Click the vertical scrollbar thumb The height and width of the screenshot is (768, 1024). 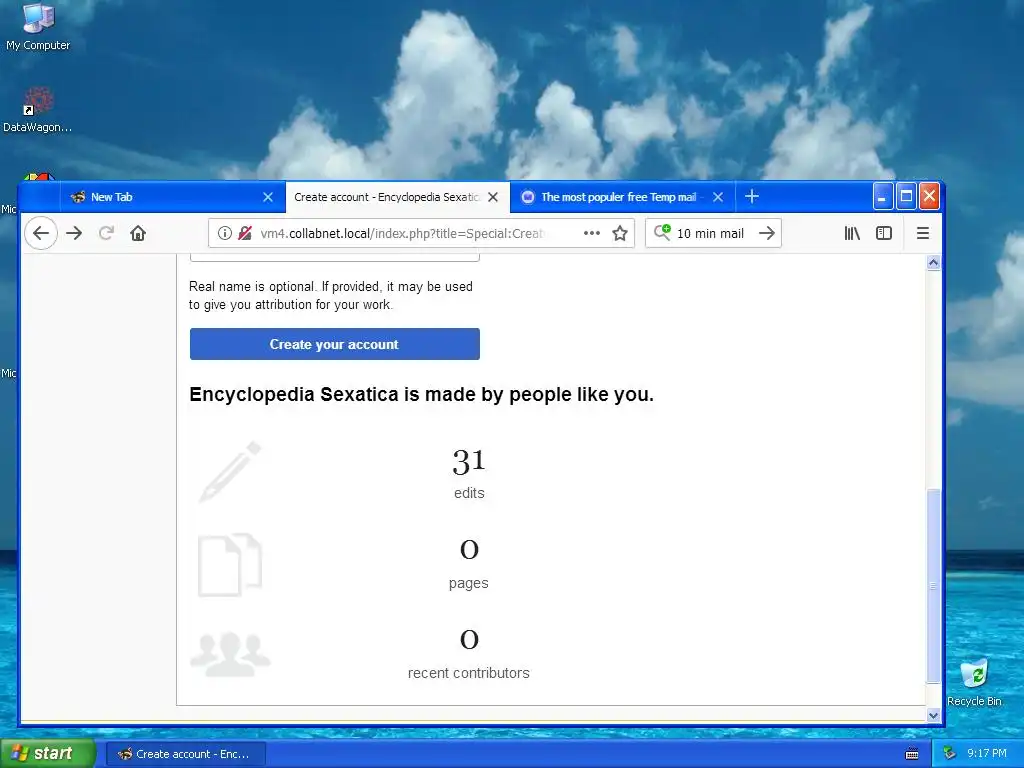[x=933, y=586]
